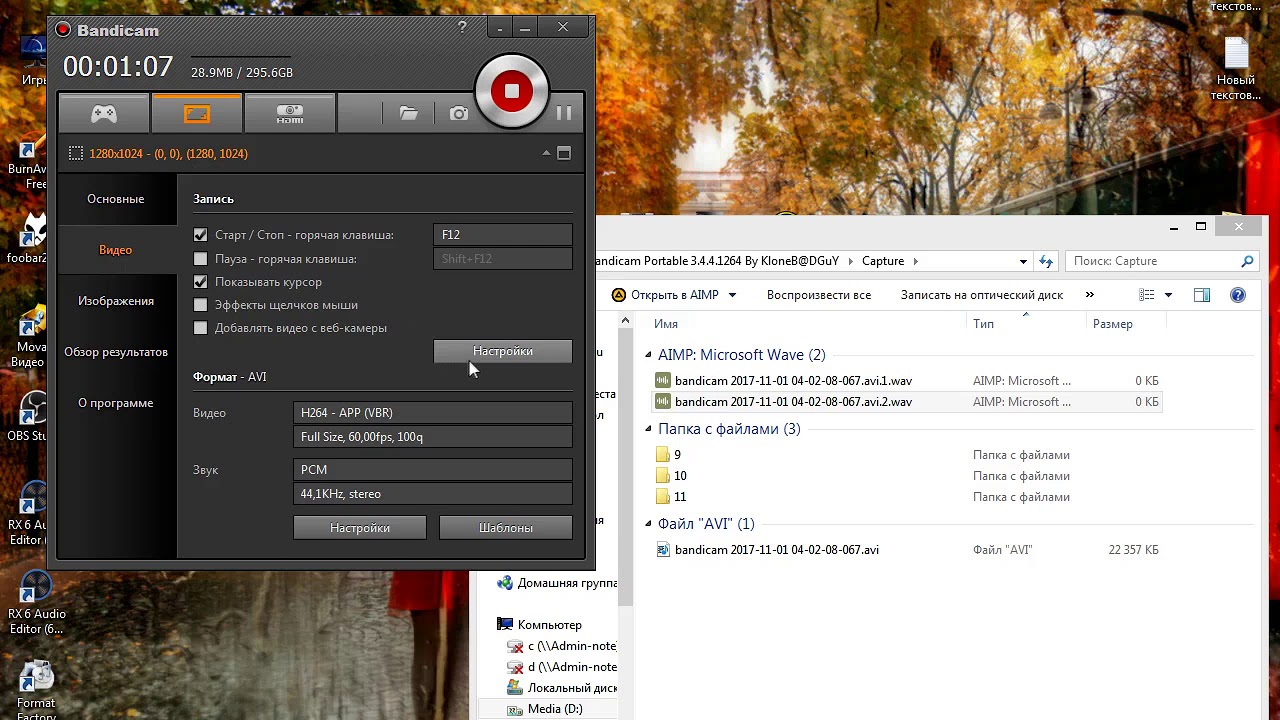Sort by Тип column header

pyautogui.click(x=984, y=324)
